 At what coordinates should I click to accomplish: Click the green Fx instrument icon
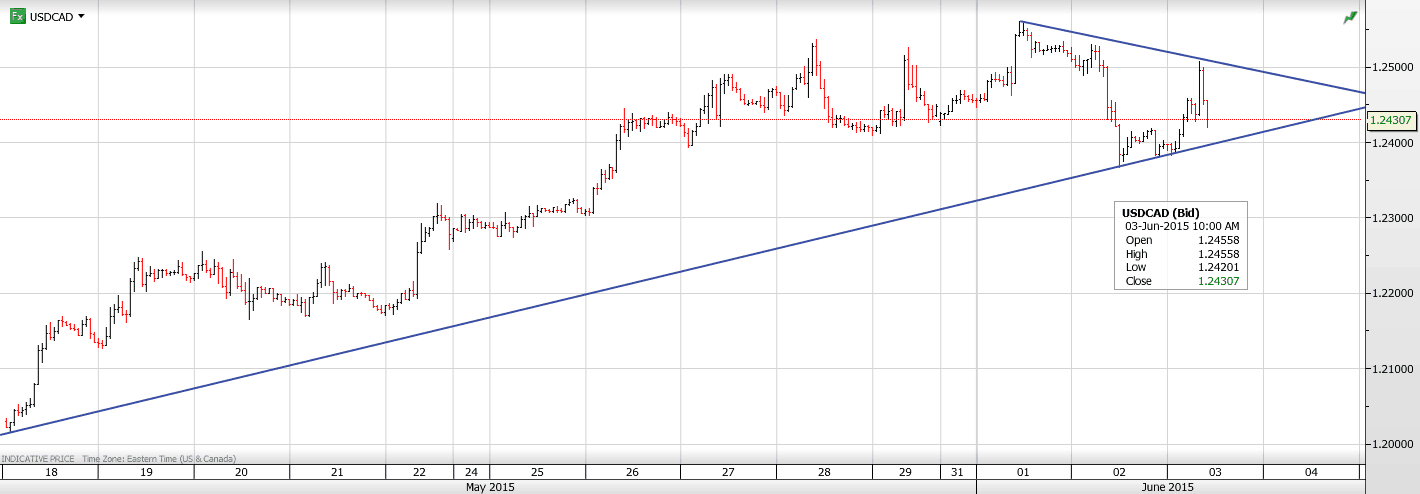pyautogui.click(x=17, y=16)
